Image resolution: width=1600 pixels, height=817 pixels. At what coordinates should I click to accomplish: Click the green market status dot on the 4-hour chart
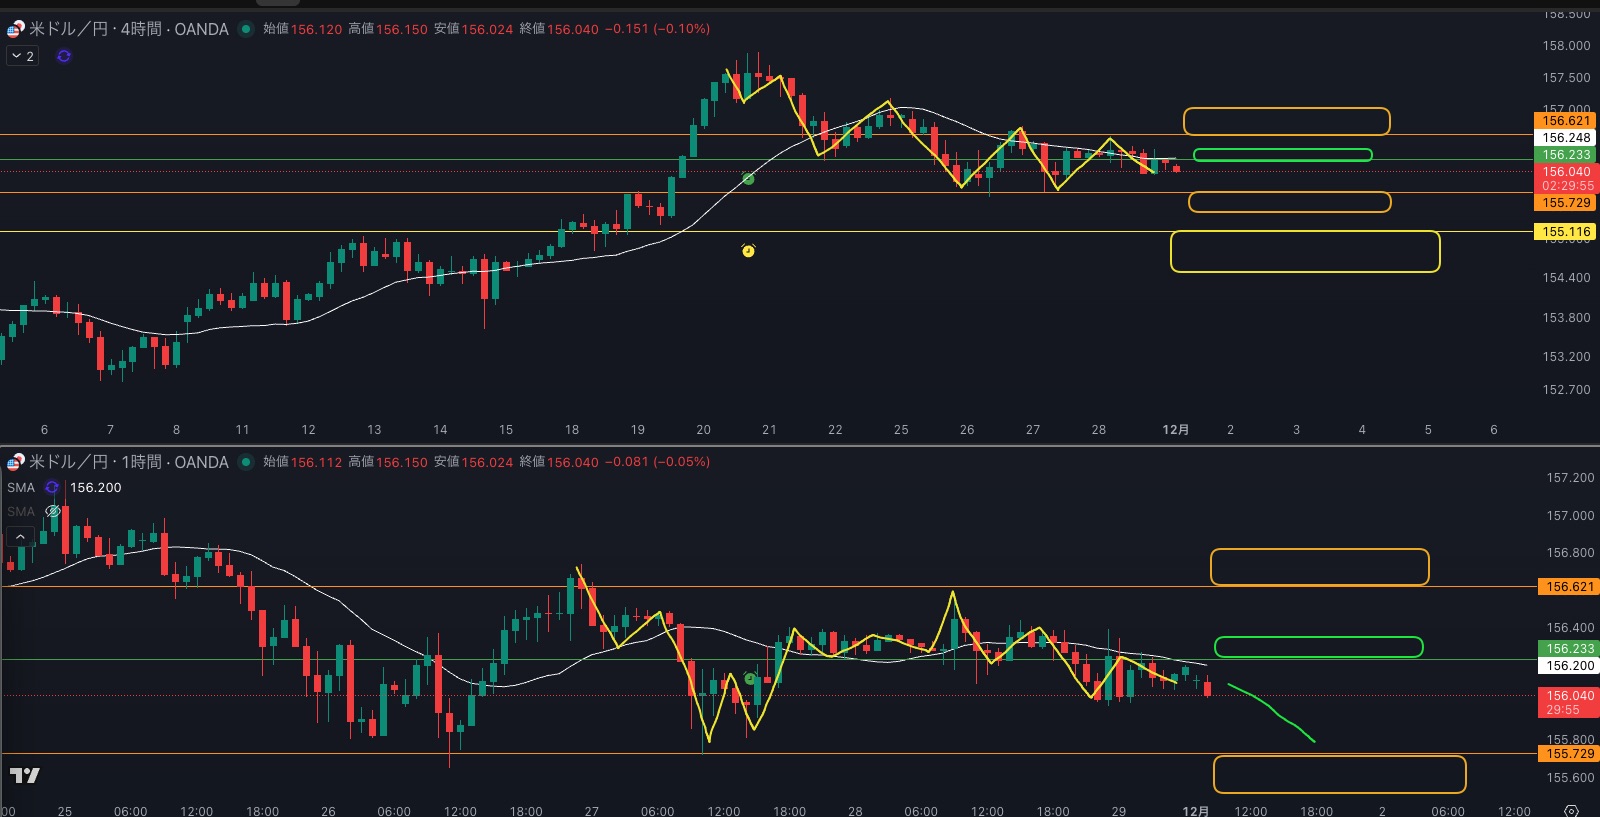click(x=246, y=29)
